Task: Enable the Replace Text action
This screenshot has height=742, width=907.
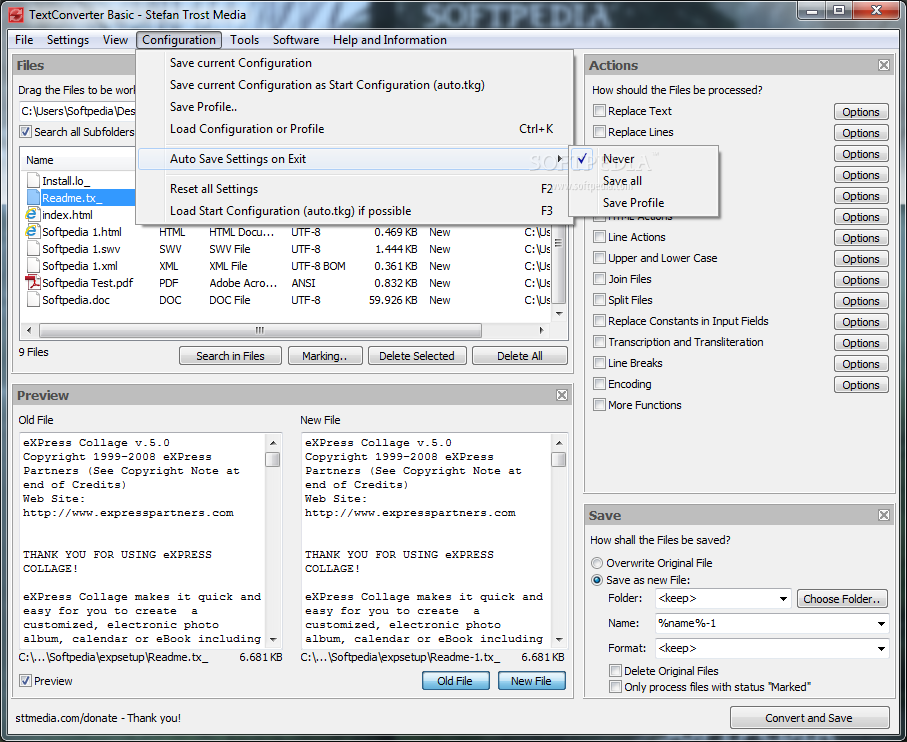Action: tap(599, 110)
